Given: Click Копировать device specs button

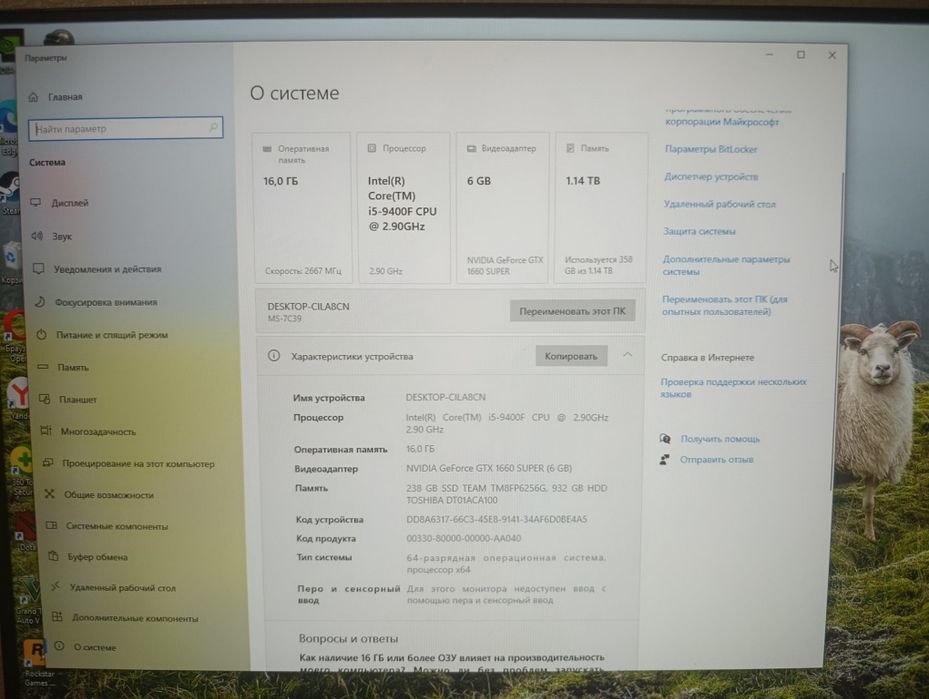Looking at the screenshot, I should click(571, 356).
